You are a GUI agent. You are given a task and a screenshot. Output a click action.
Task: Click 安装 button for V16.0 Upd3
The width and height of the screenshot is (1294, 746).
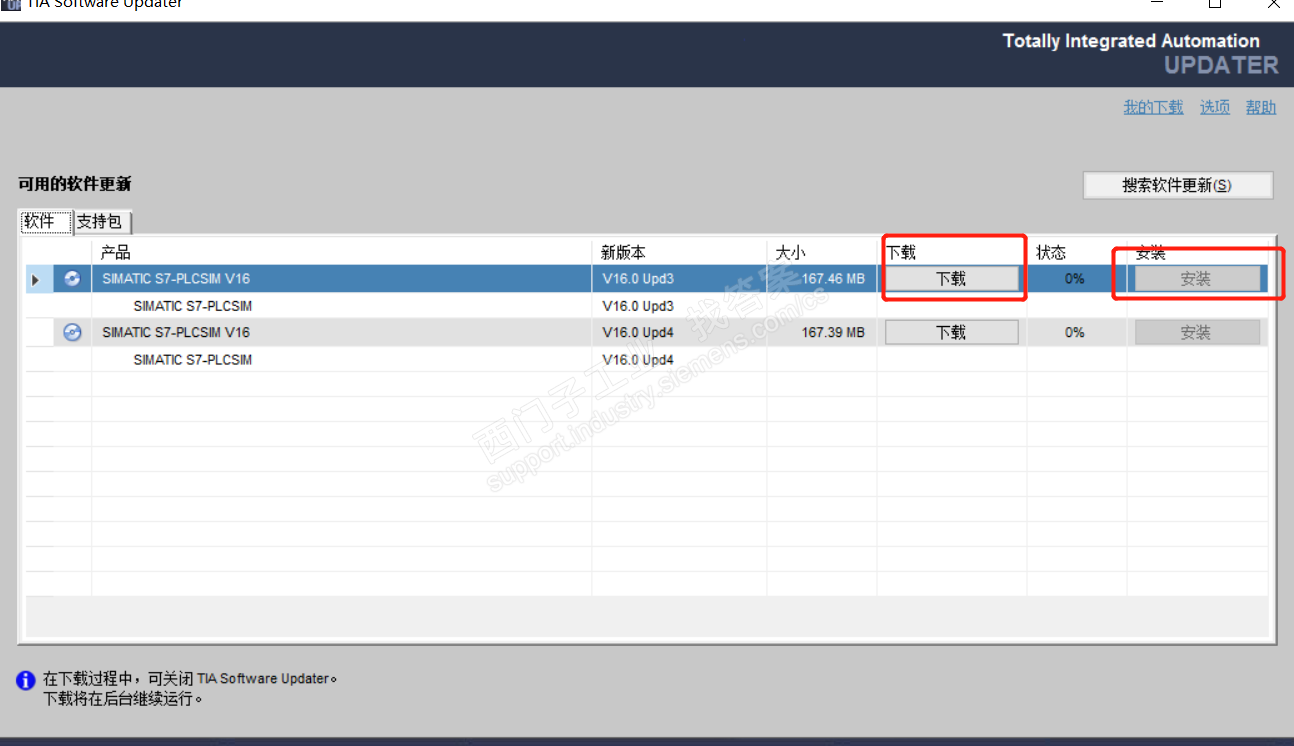point(1197,279)
